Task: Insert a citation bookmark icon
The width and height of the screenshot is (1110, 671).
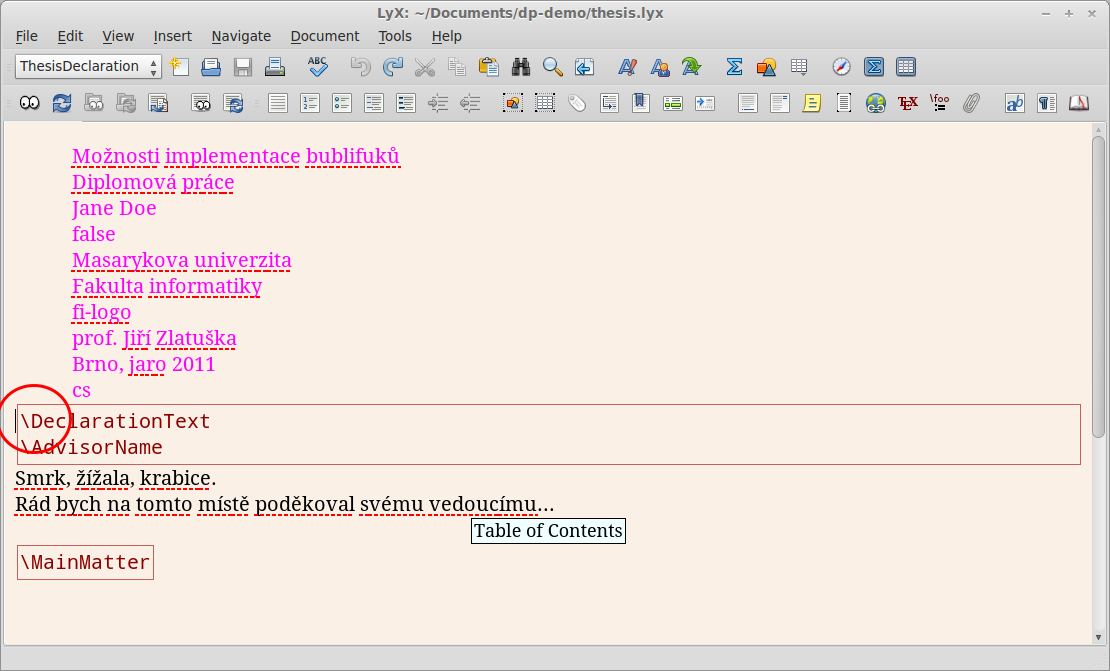Action: point(641,103)
